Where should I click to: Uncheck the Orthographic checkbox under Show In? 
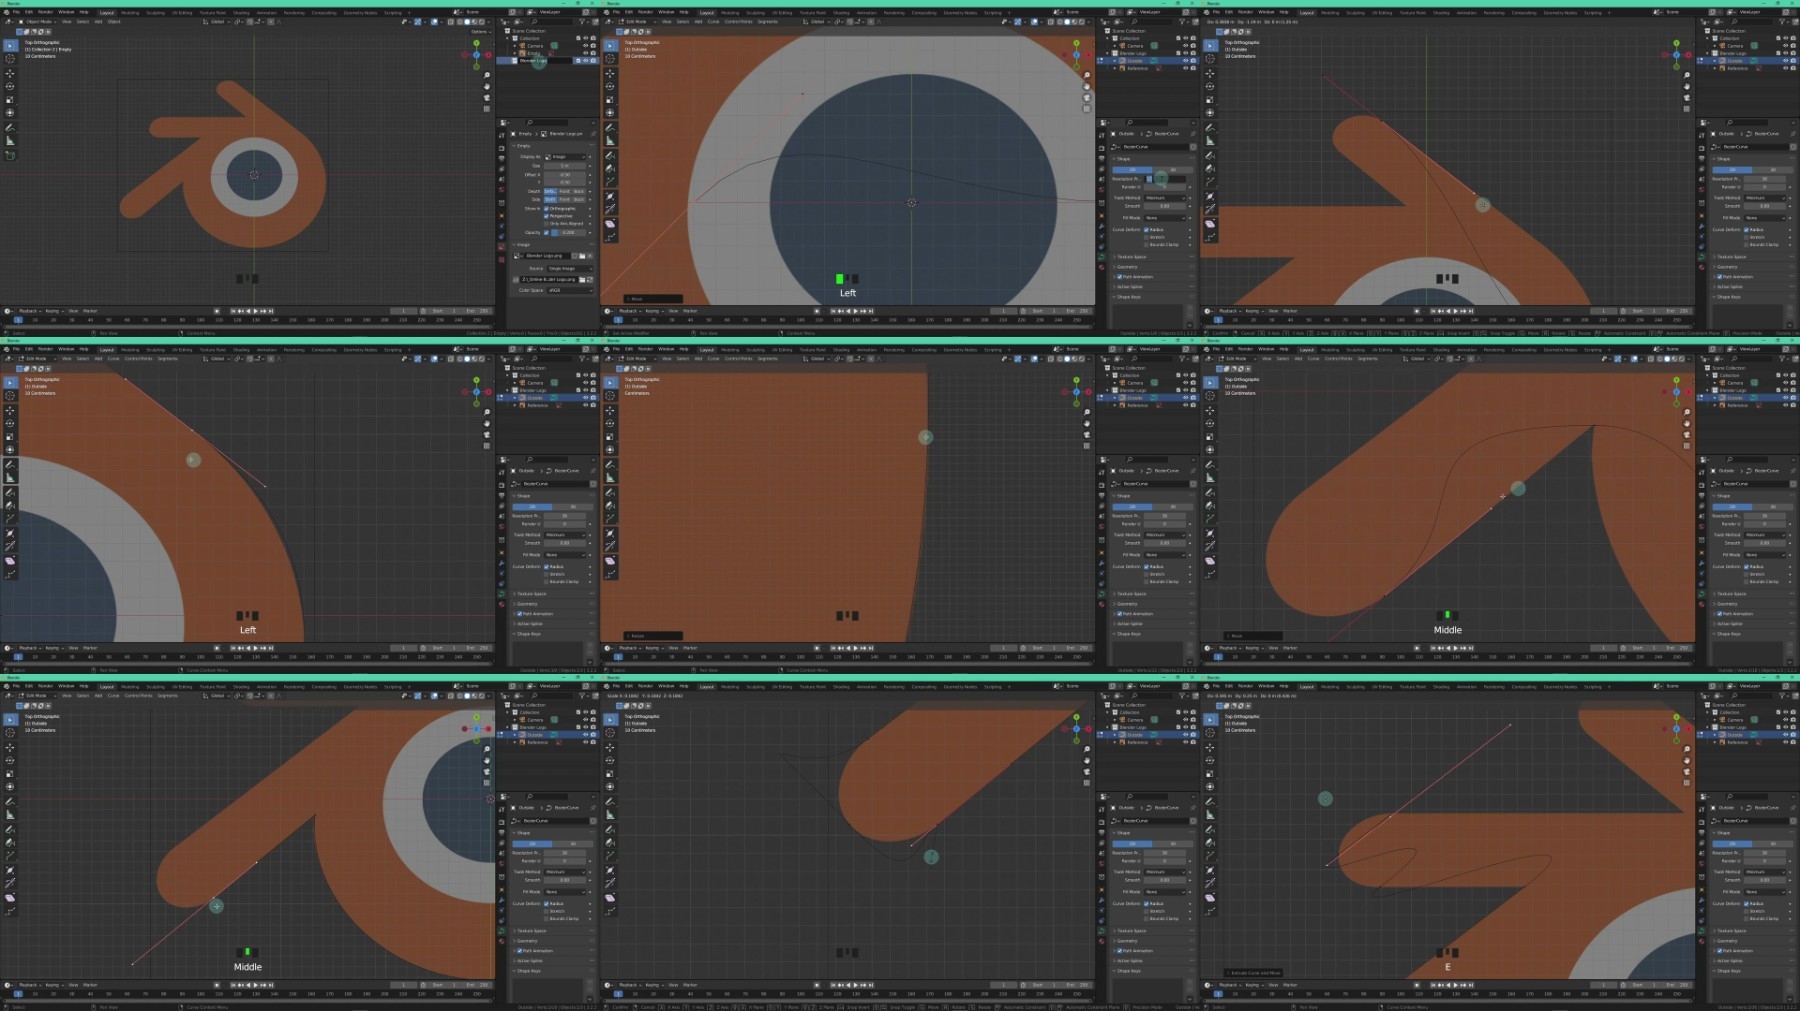pyautogui.click(x=546, y=208)
